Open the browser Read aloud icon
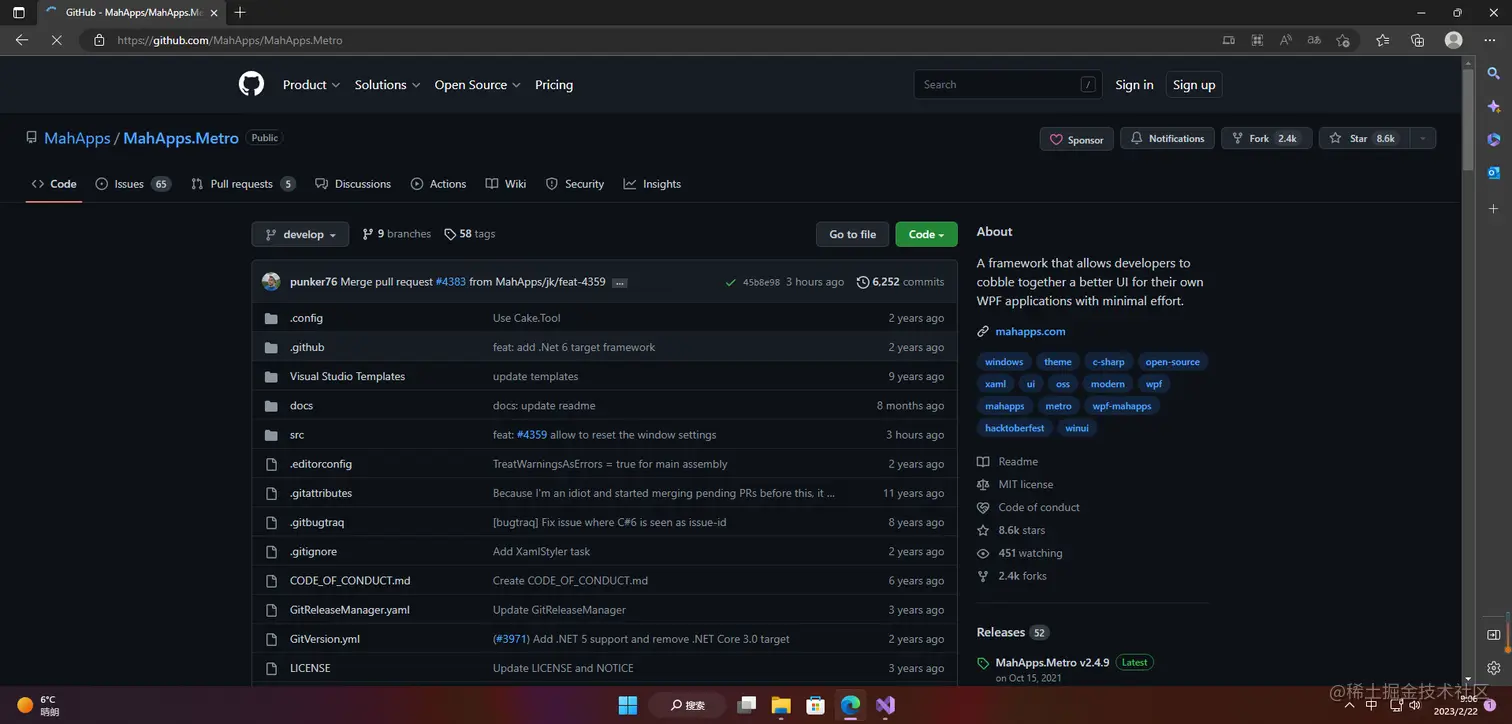1512x724 pixels. coord(1286,40)
